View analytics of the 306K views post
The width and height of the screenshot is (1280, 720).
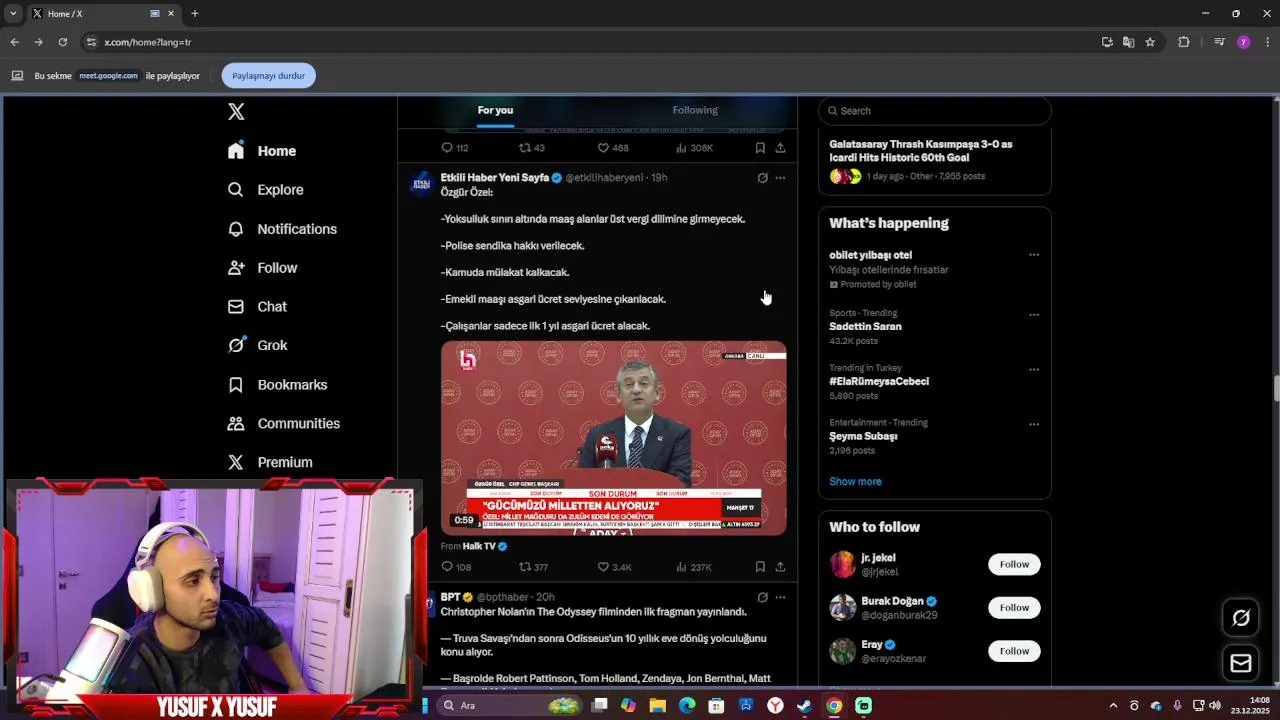[x=694, y=148]
